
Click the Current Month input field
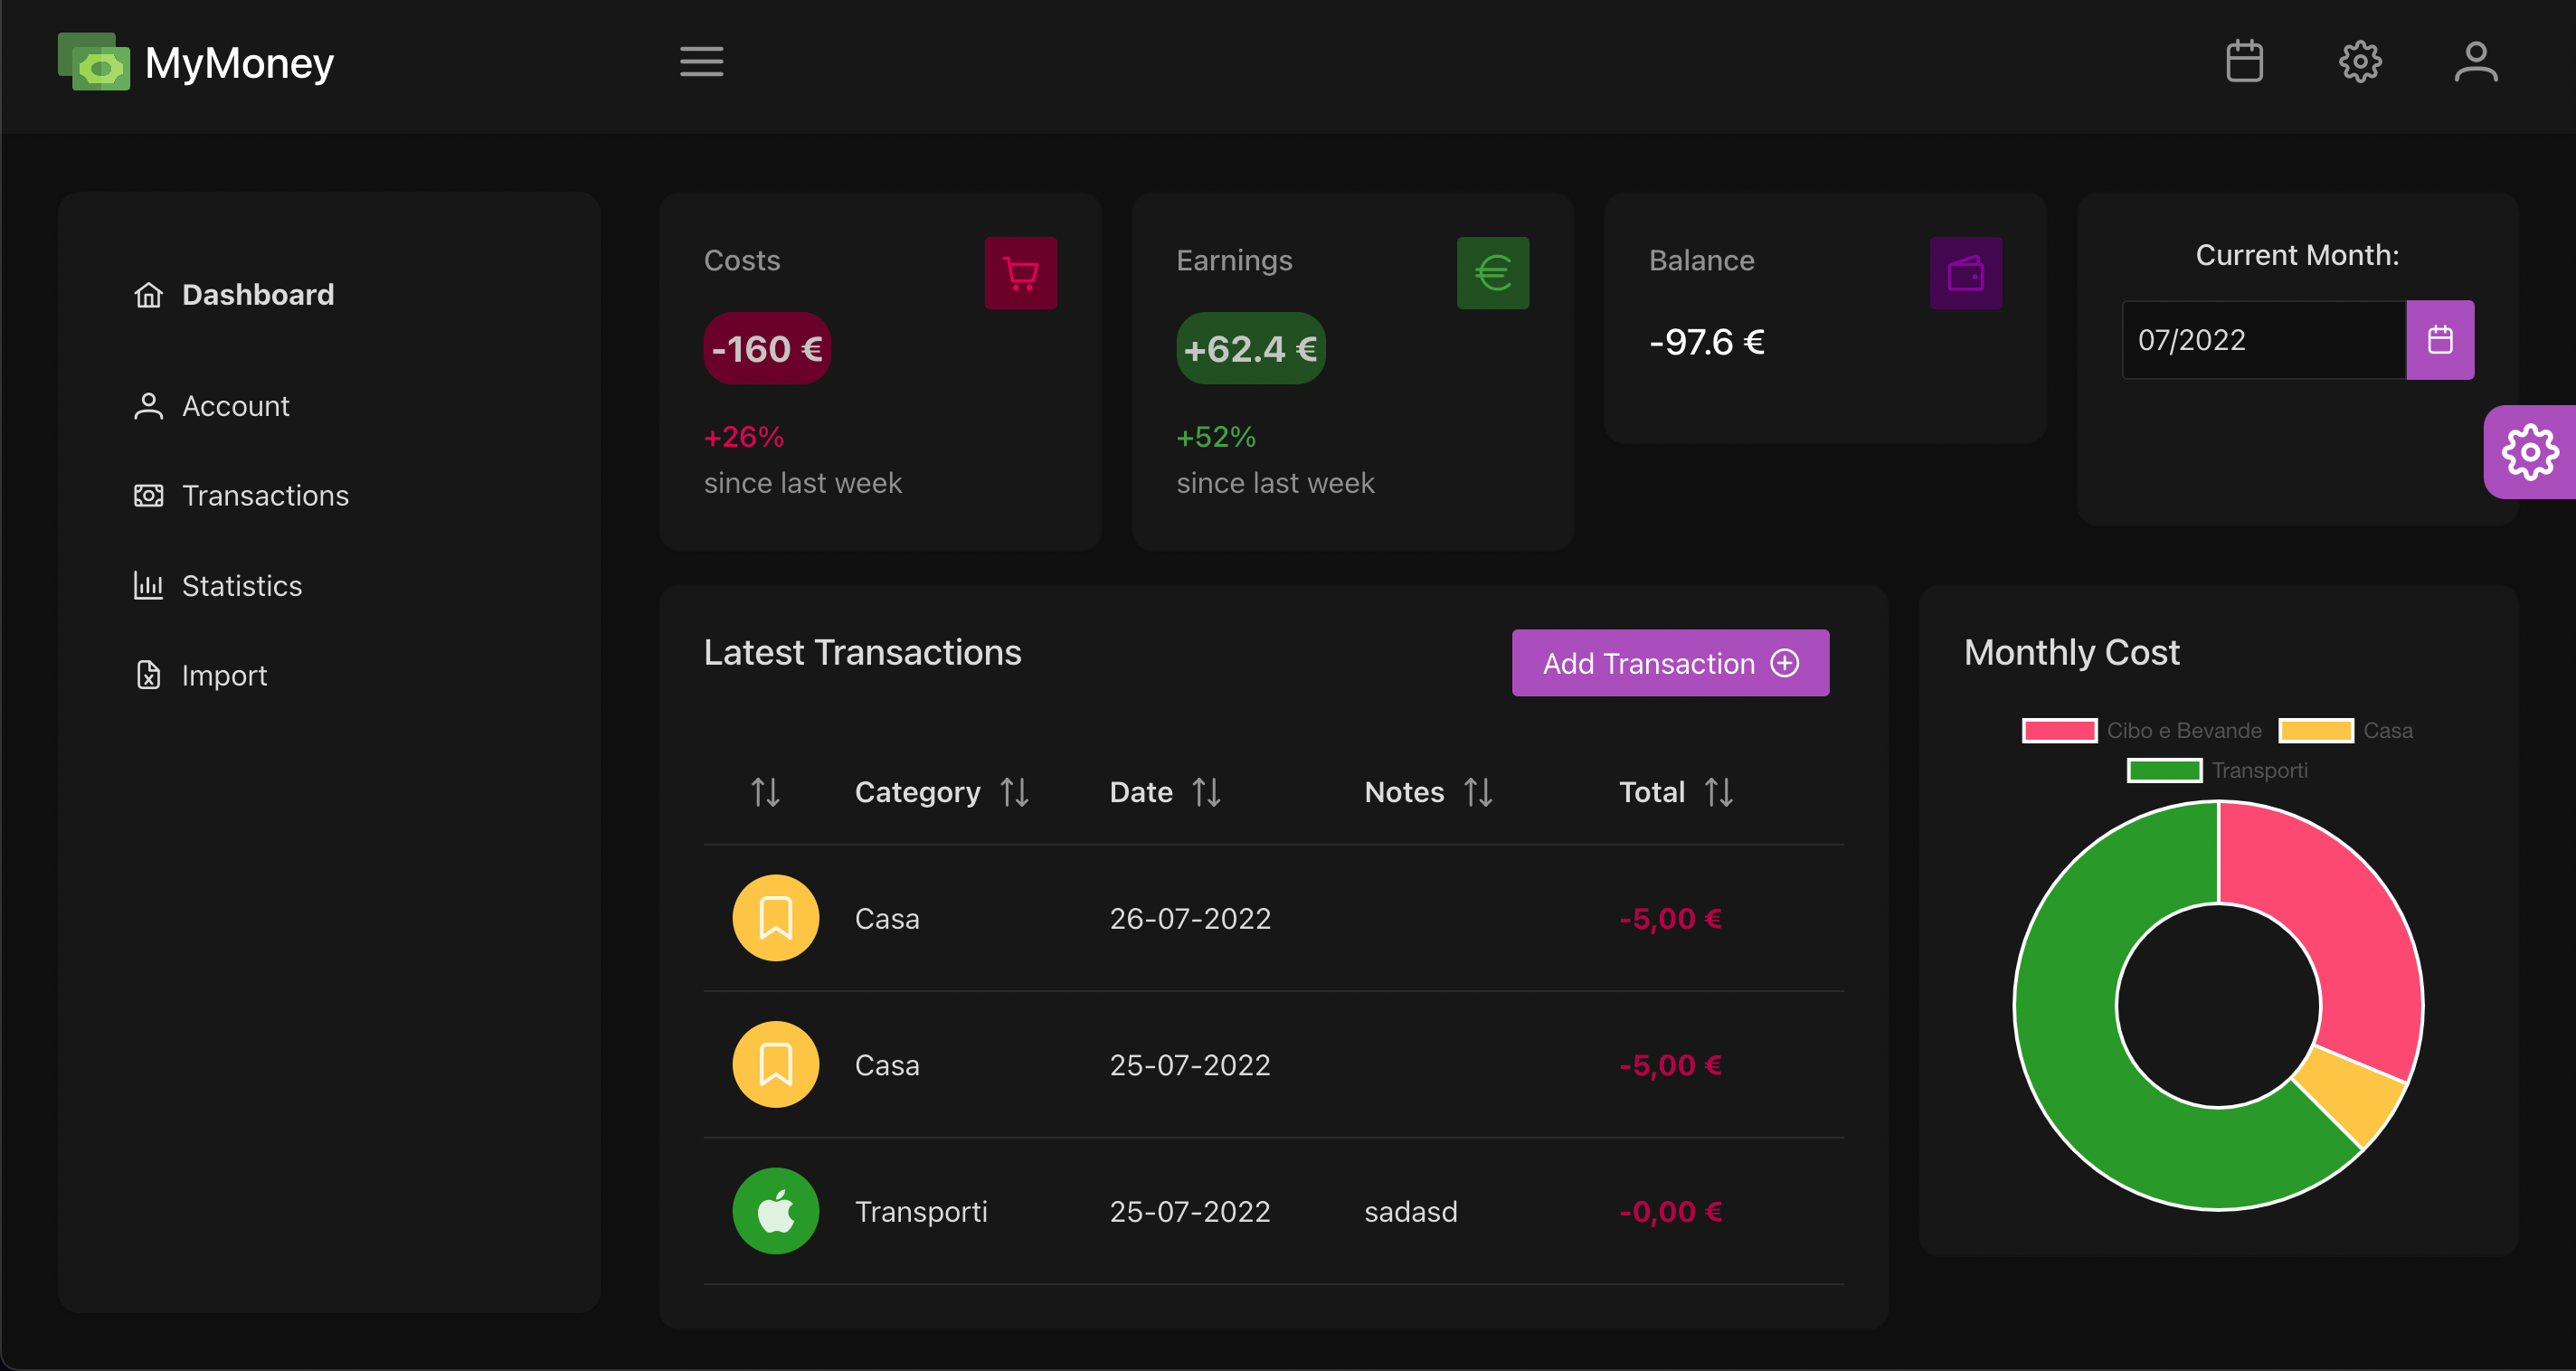click(x=2262, y=340)
